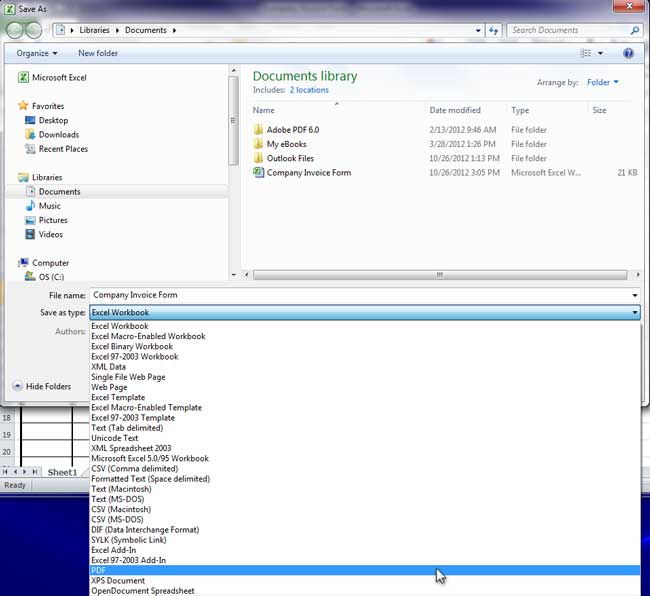Choose OpenDocument Spreadsheet file type

click(x=365, y=591)
